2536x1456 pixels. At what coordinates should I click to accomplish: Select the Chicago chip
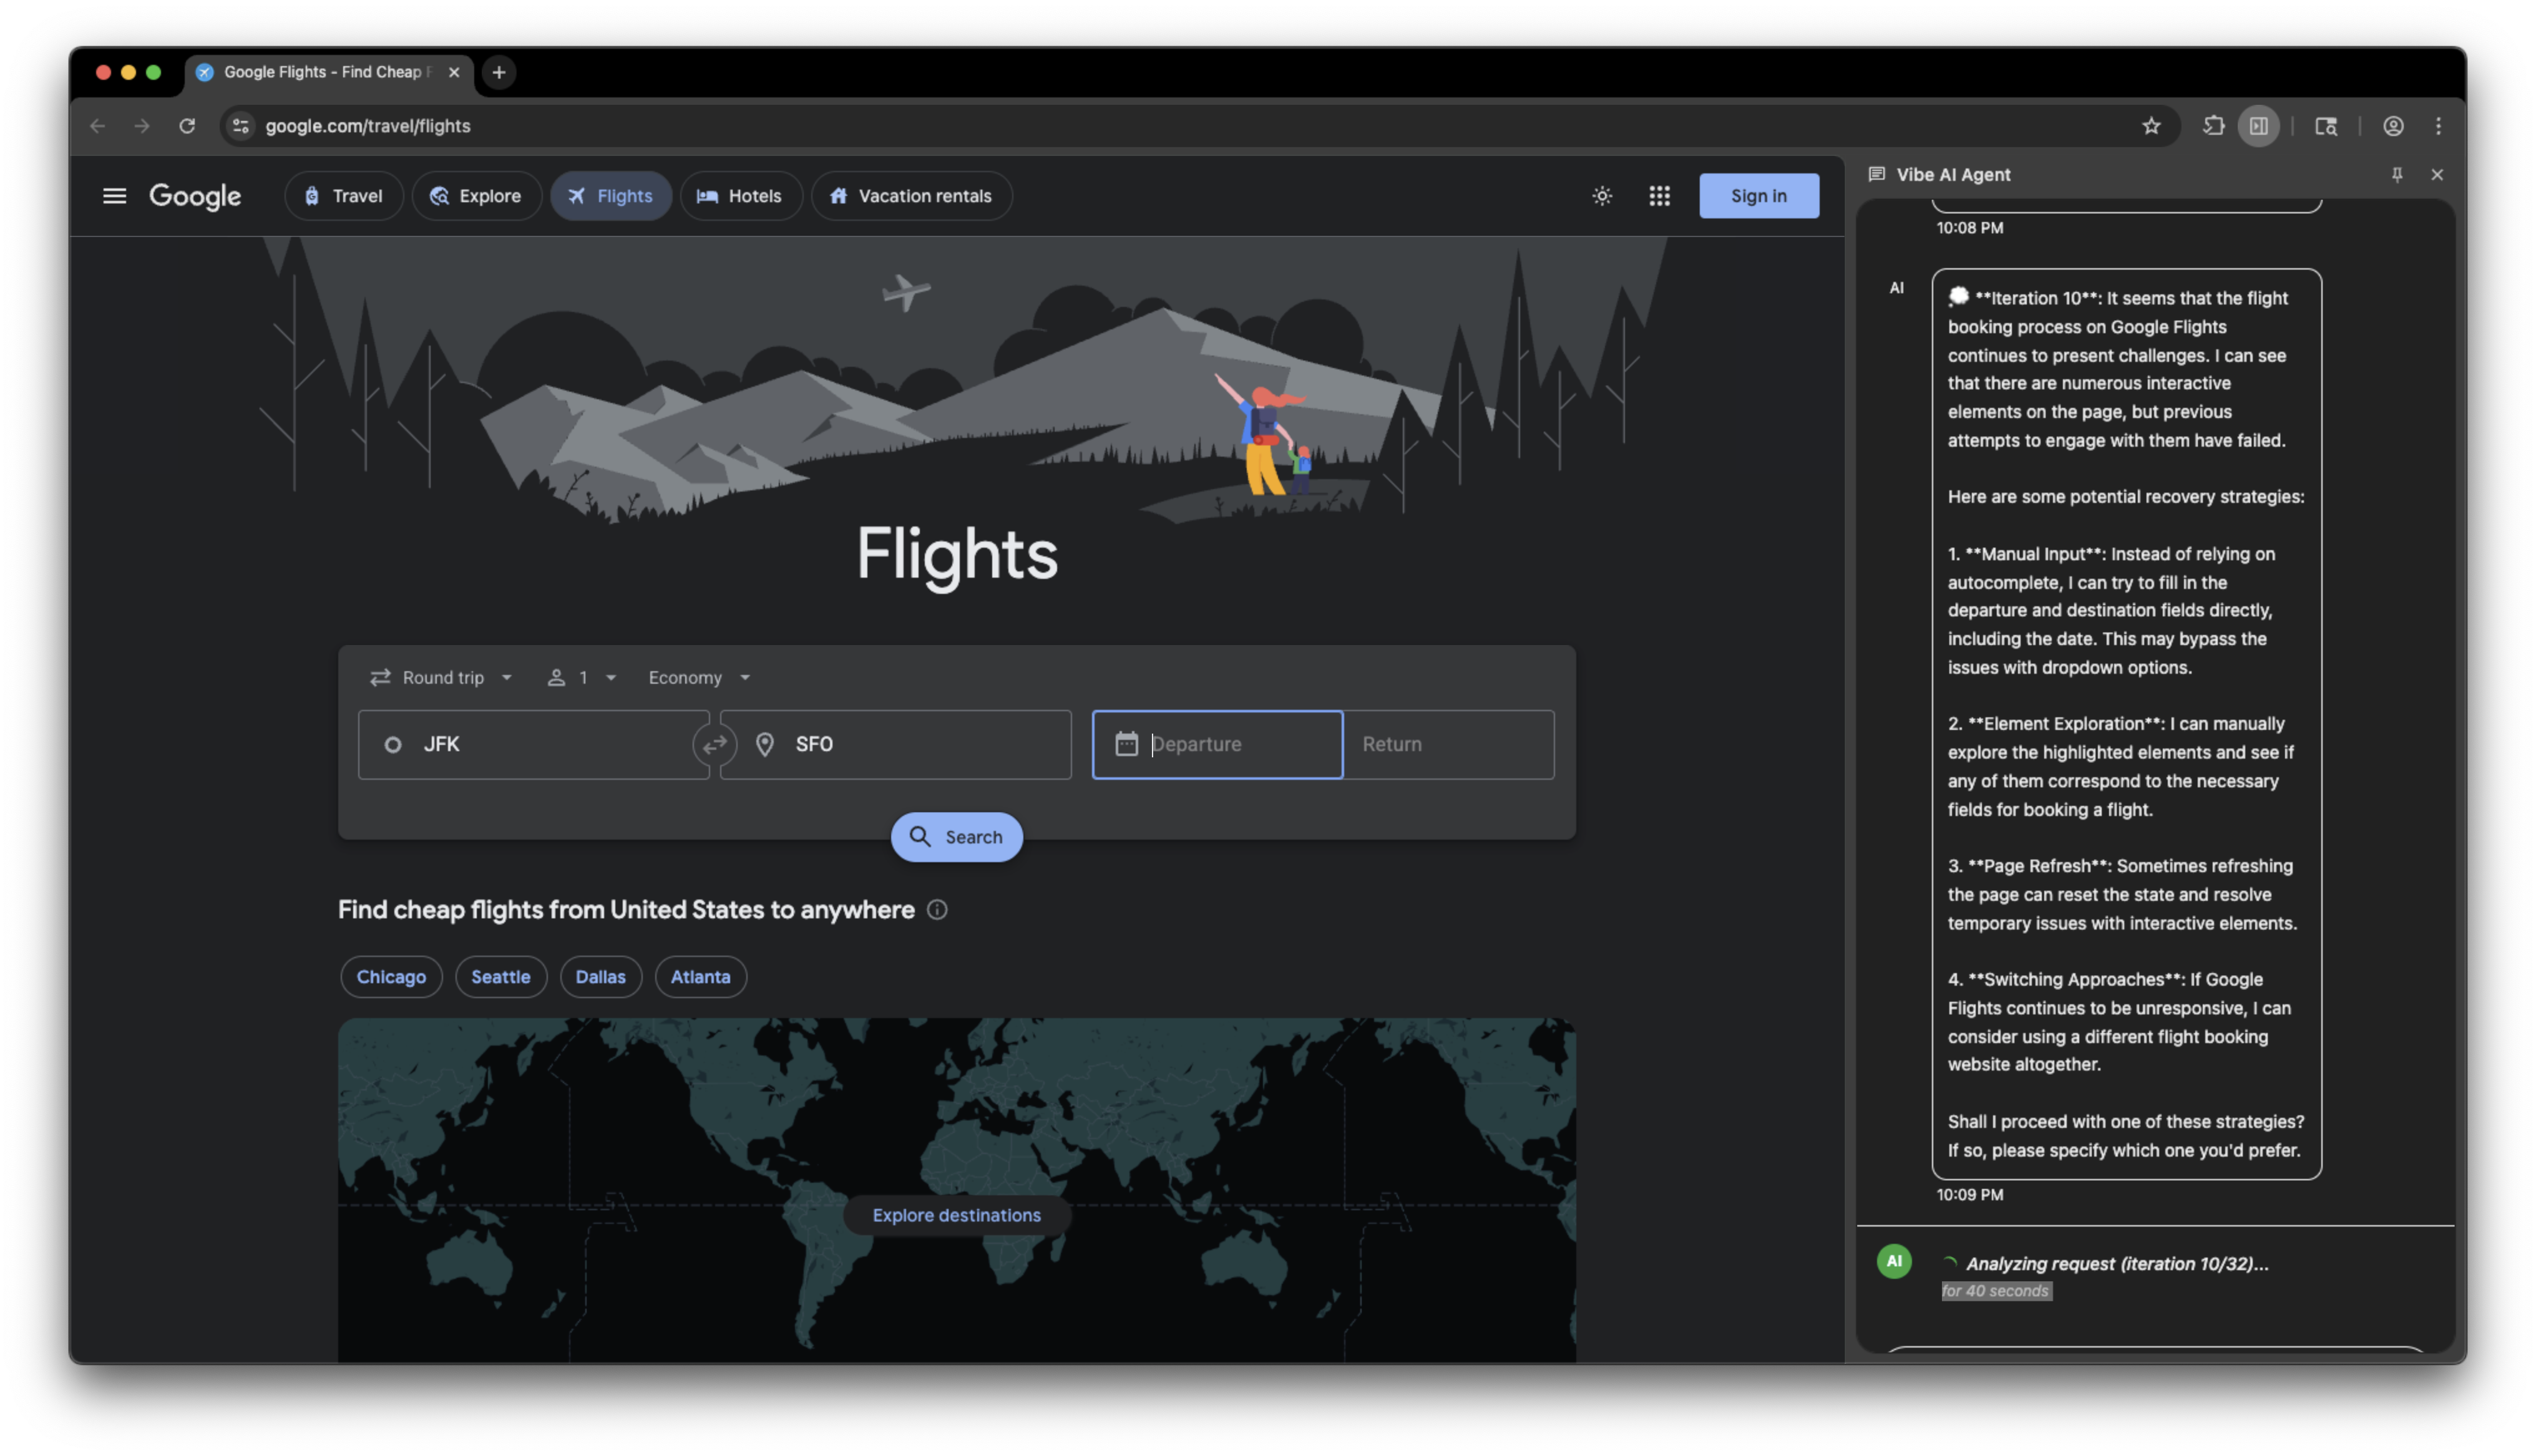(x=391, y=977)
